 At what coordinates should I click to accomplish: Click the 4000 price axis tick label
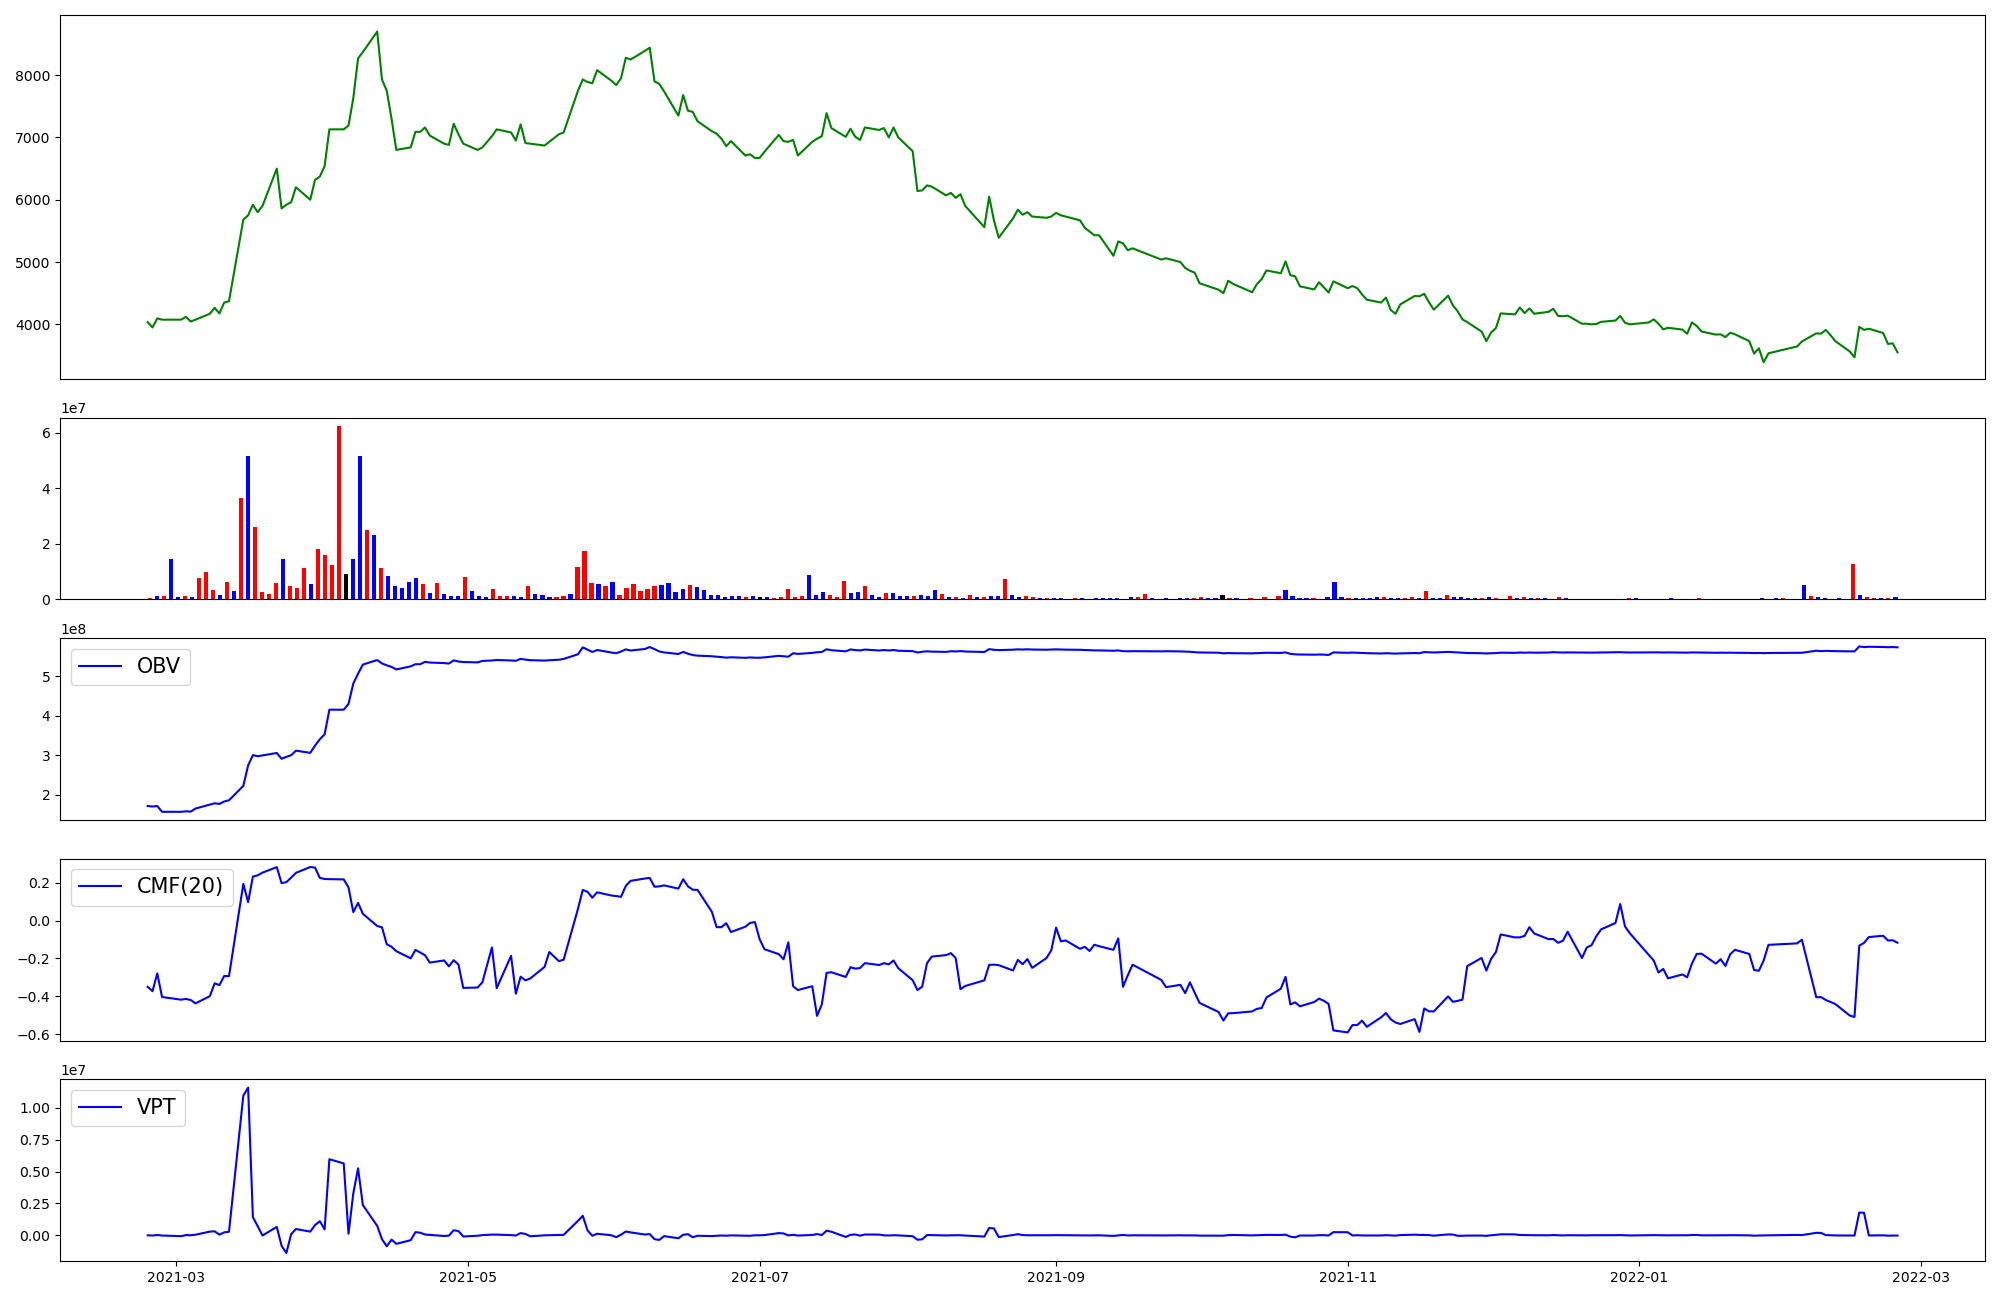point(33,325)
